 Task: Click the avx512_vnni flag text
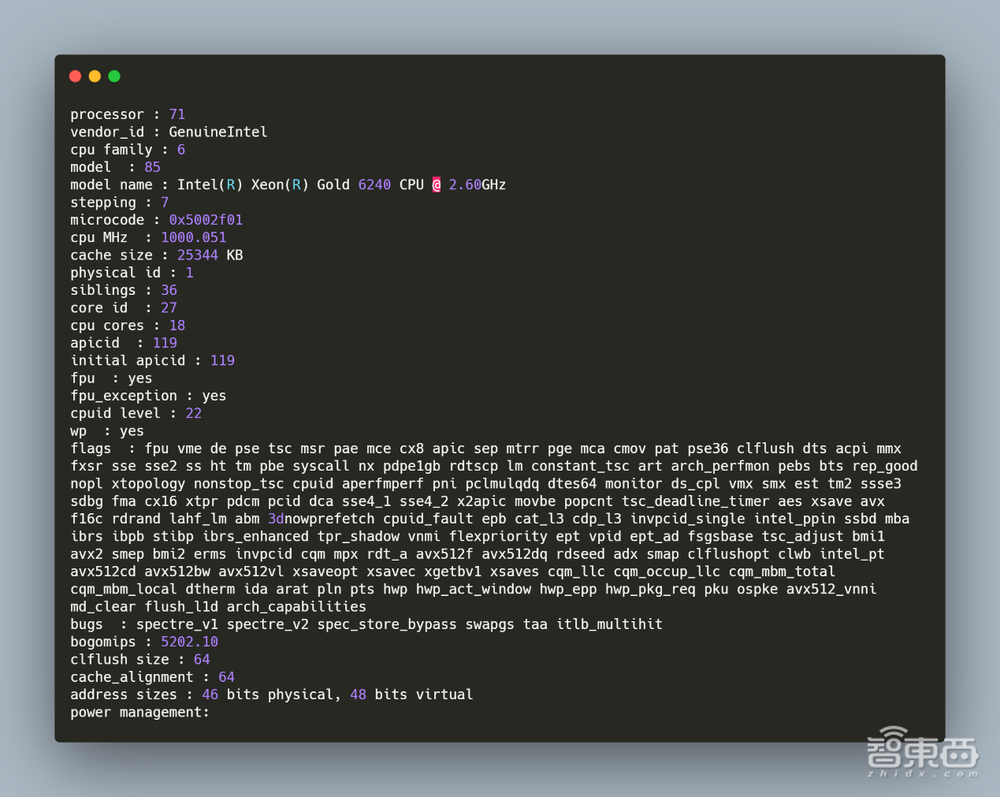coord(831,589)
